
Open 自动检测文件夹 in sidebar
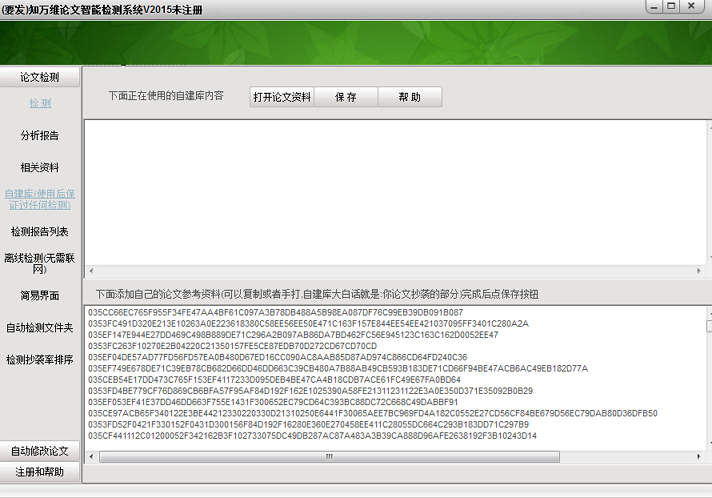click(40, 327)
